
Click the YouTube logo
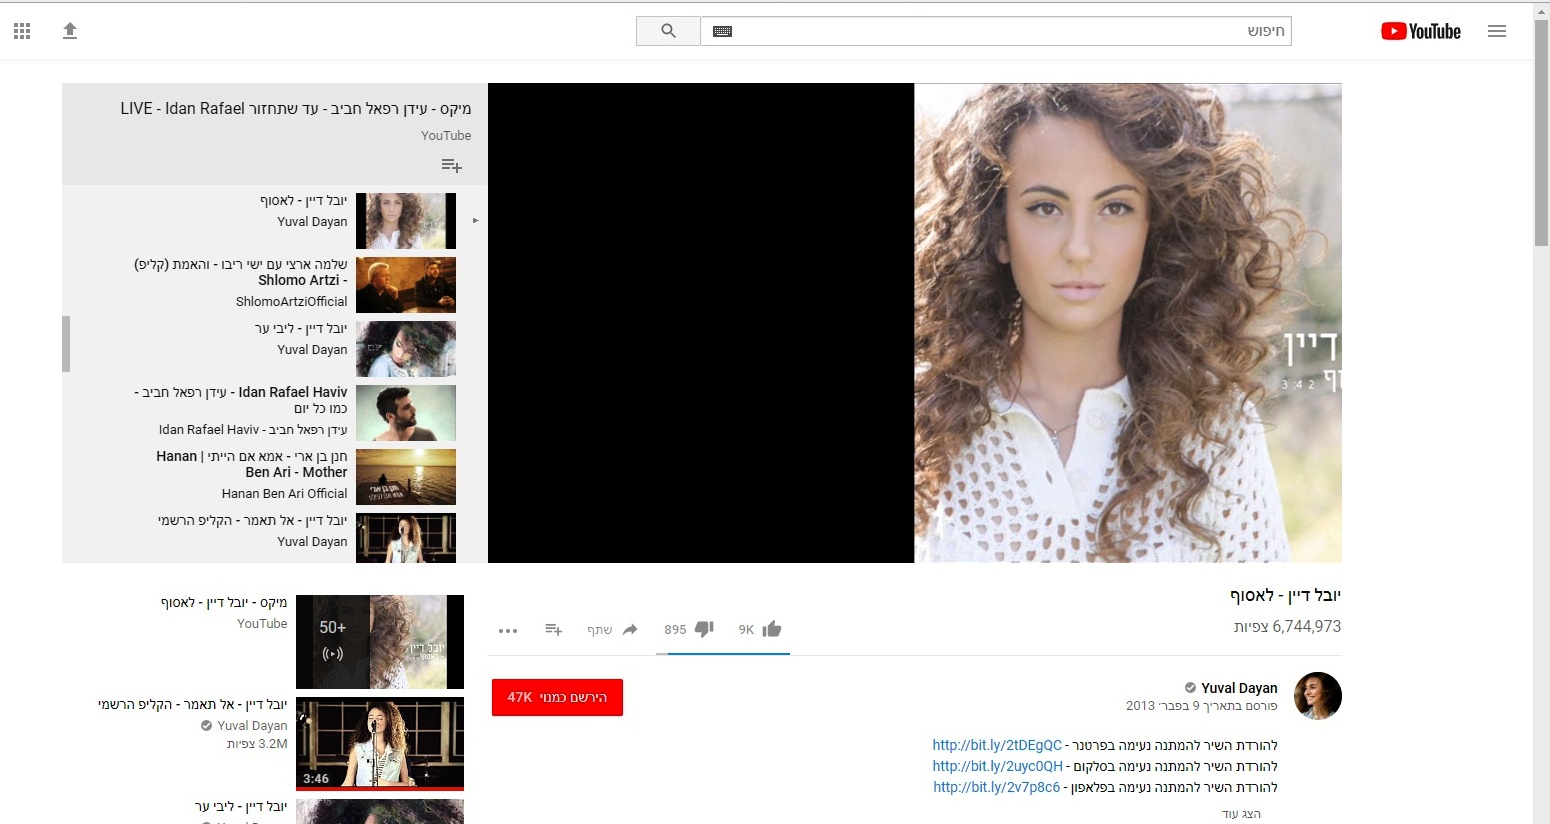pos(1421,31)
